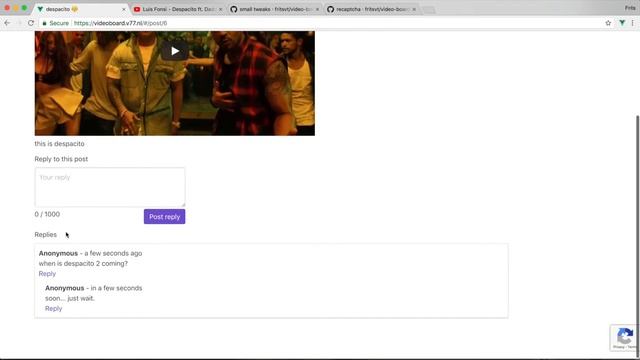Play the Despacito video
Image resolution: width=640 pixels, height=360 pixels.
pos(175,51)
